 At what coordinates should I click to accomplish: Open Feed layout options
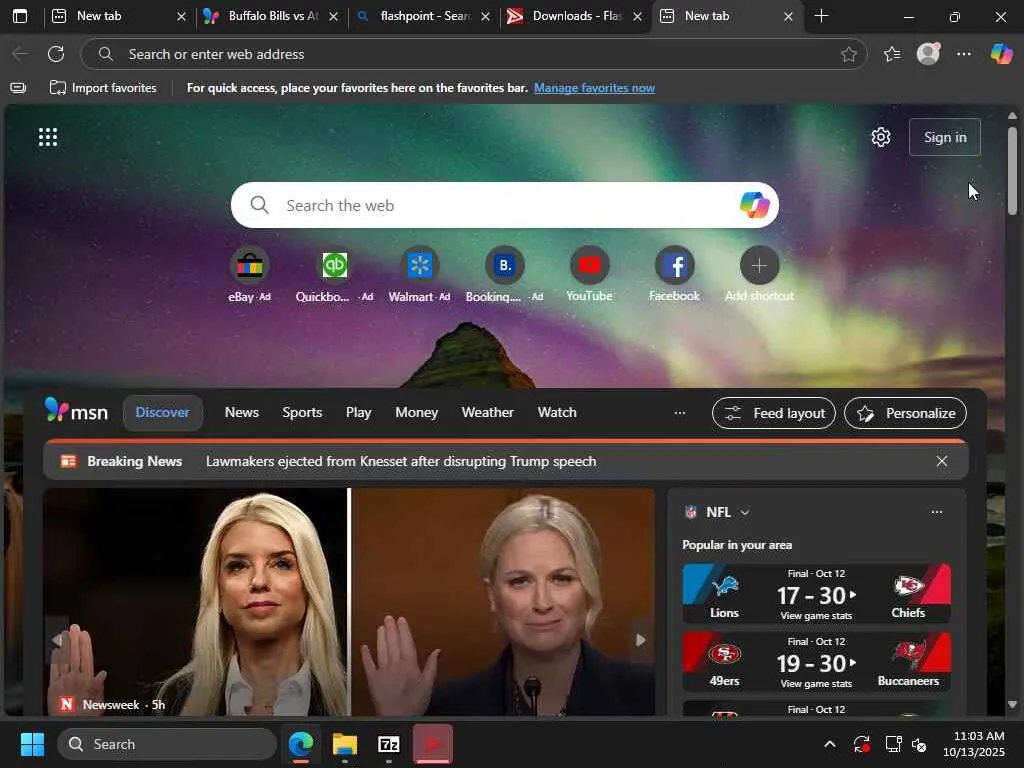(x=774, y=413)
